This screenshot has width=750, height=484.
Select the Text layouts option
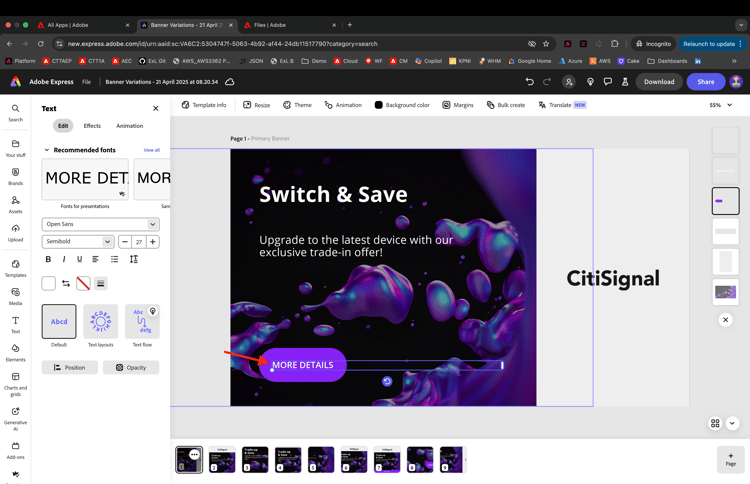click(100, 321)
